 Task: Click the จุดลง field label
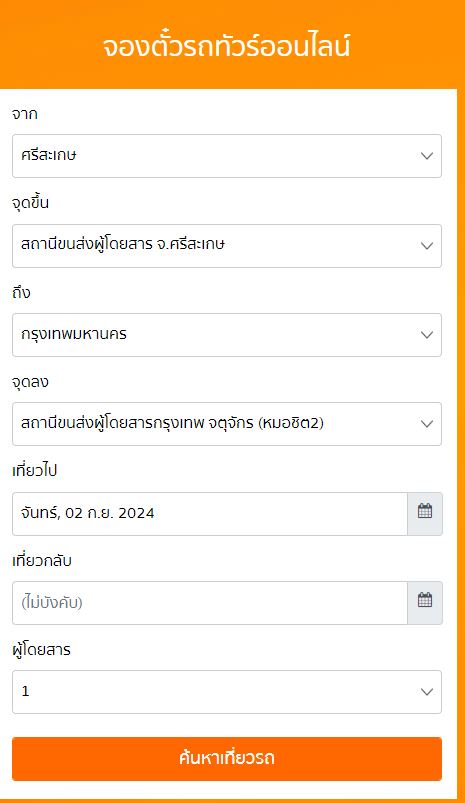30,382
